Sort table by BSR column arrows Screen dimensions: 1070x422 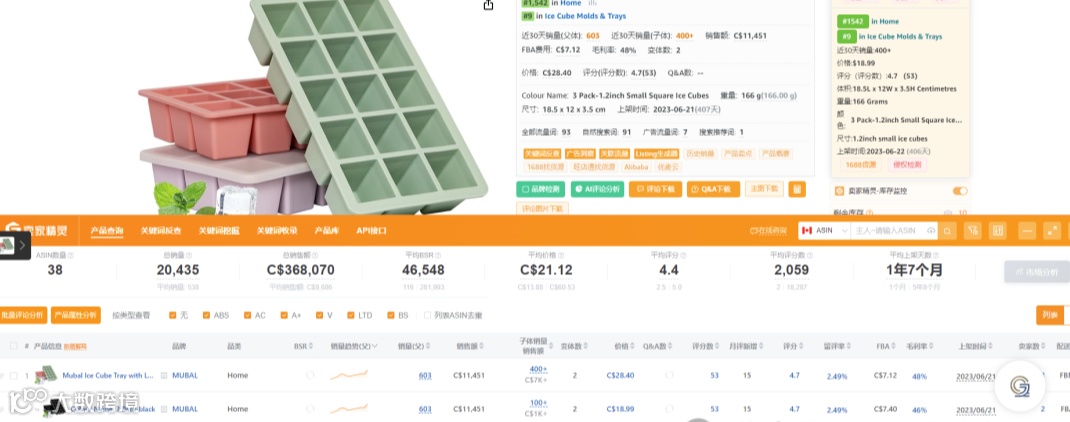click(x=310, y=346)
